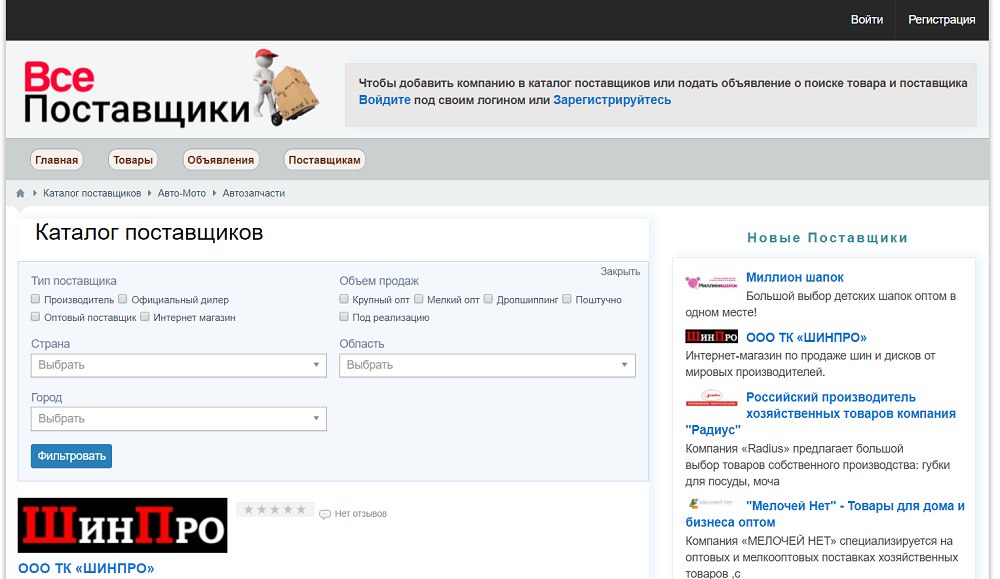This screenshot has height=579, width=1000.
Task: Toggle the Интернет магазин checkbox
Action: point(145,317)
